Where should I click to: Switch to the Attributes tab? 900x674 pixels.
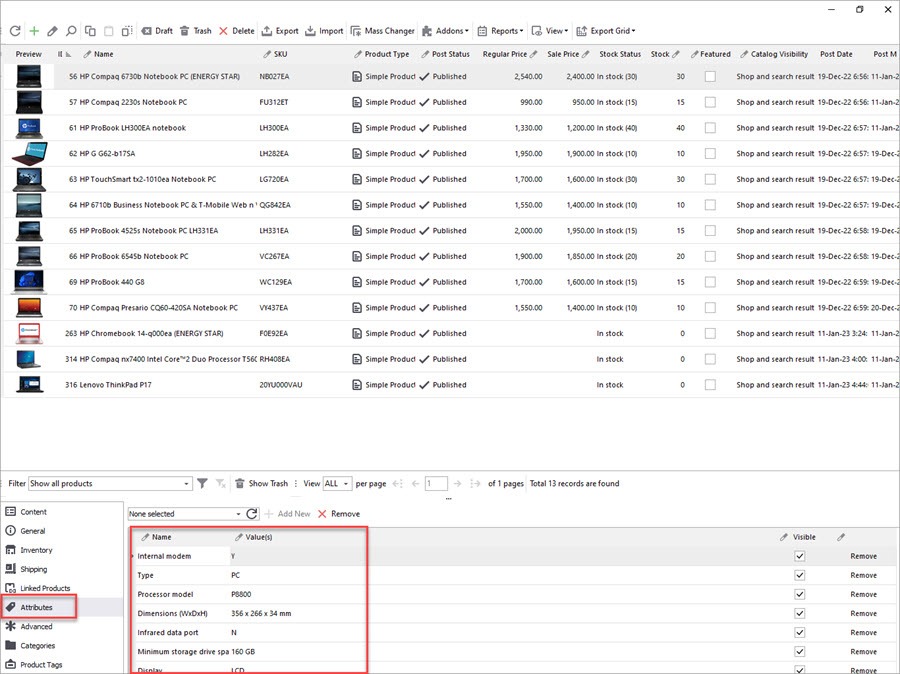36,607
